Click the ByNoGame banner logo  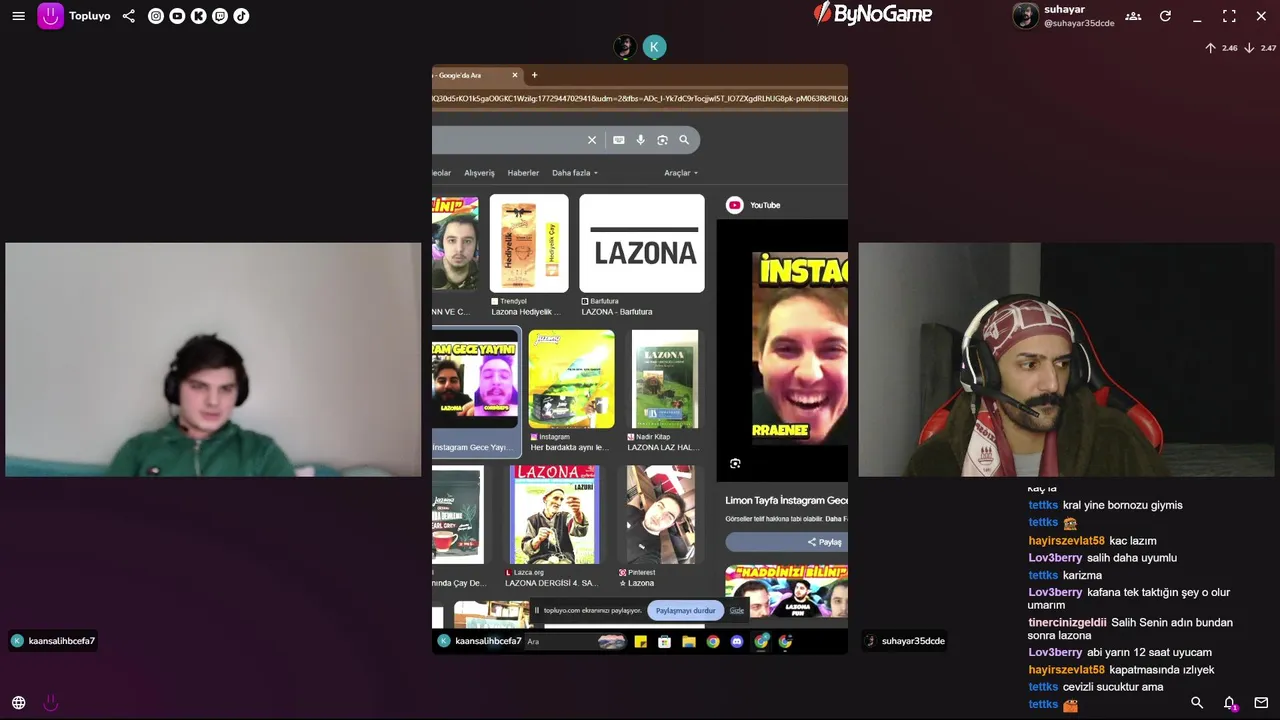click(x=872, y=14)
